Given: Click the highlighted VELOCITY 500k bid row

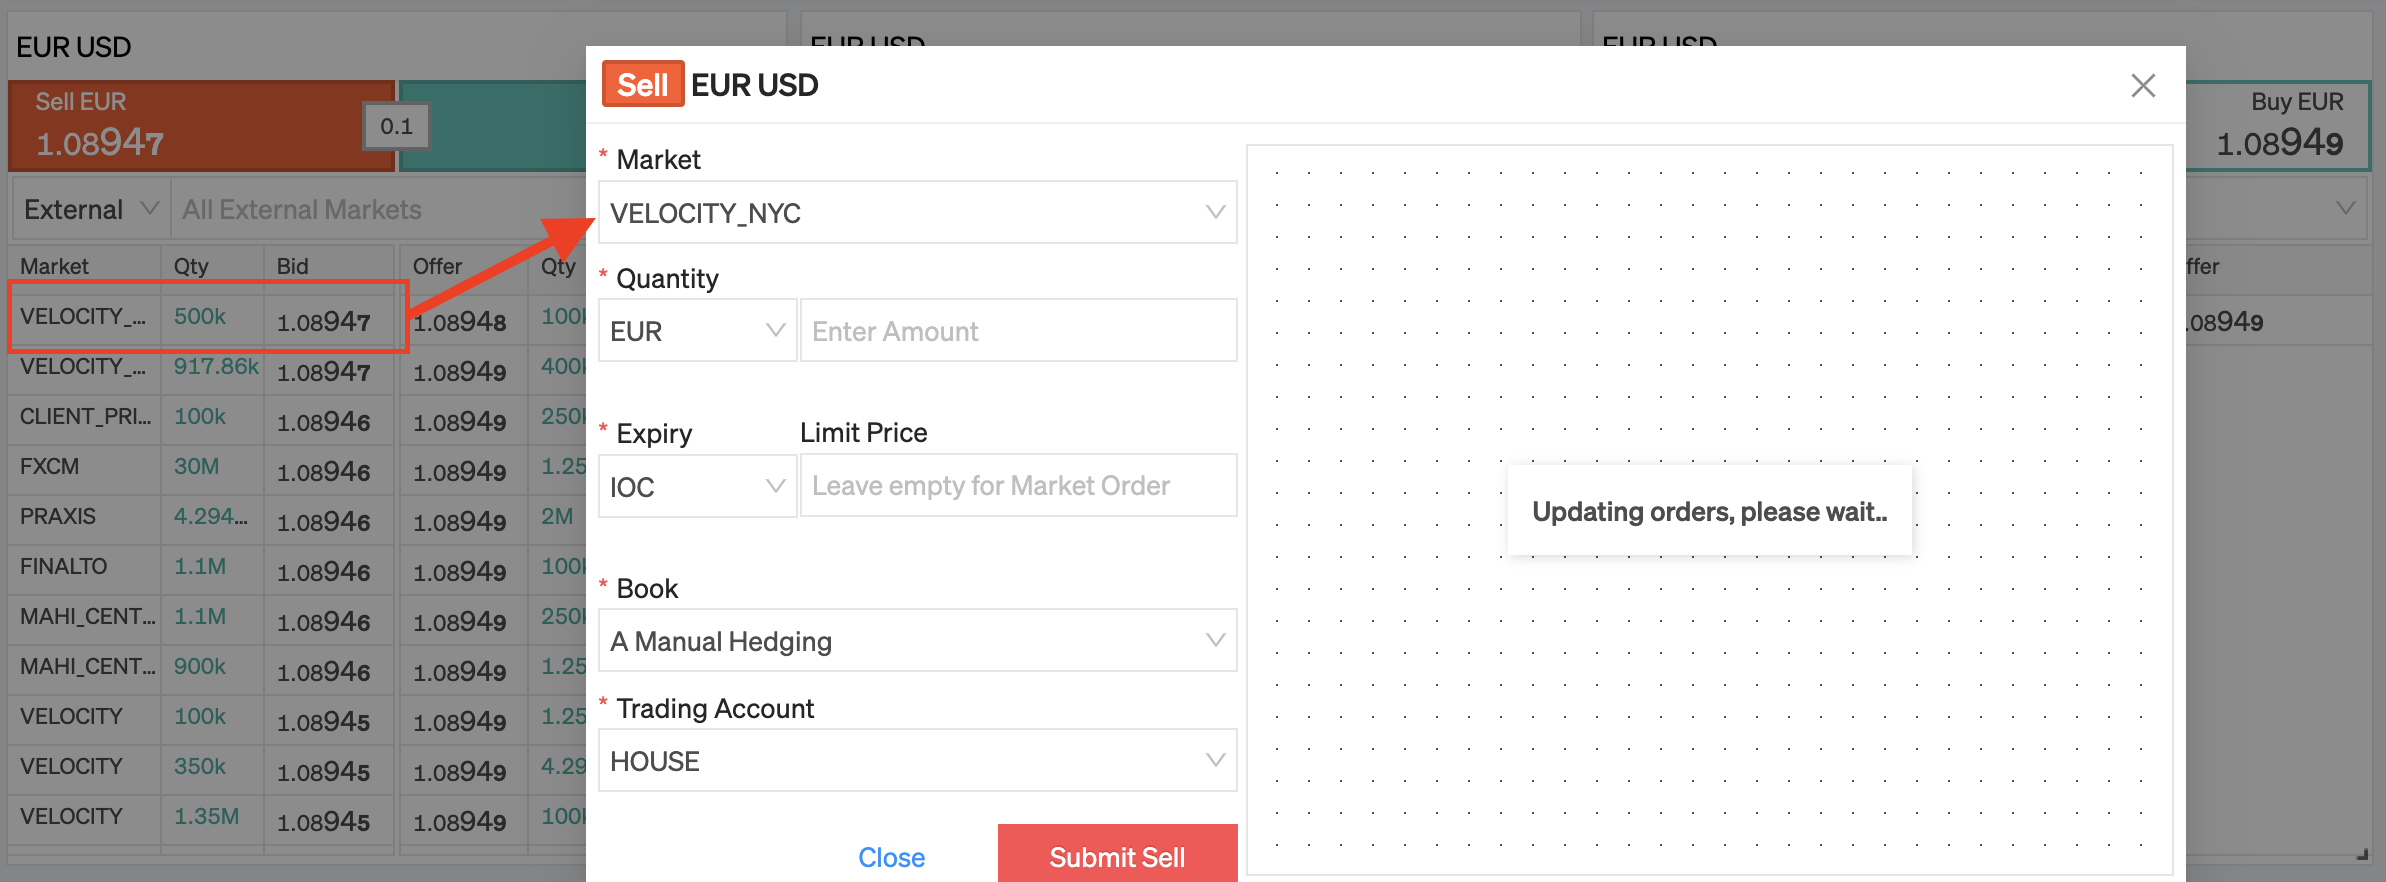Looking at the screenshot, I should click(208, 318).
